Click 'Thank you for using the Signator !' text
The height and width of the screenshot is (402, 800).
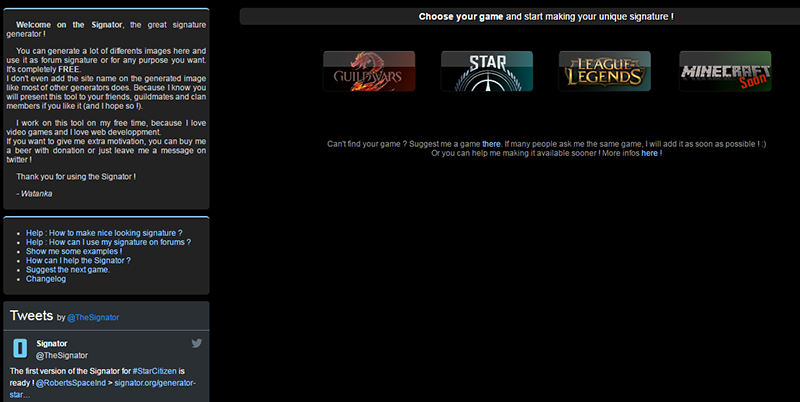click(76, 177)
